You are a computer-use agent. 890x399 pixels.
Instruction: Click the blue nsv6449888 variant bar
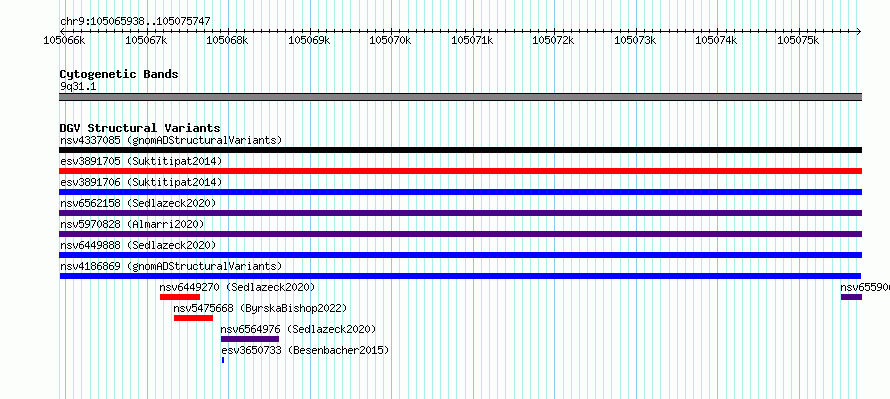point(460,255)
